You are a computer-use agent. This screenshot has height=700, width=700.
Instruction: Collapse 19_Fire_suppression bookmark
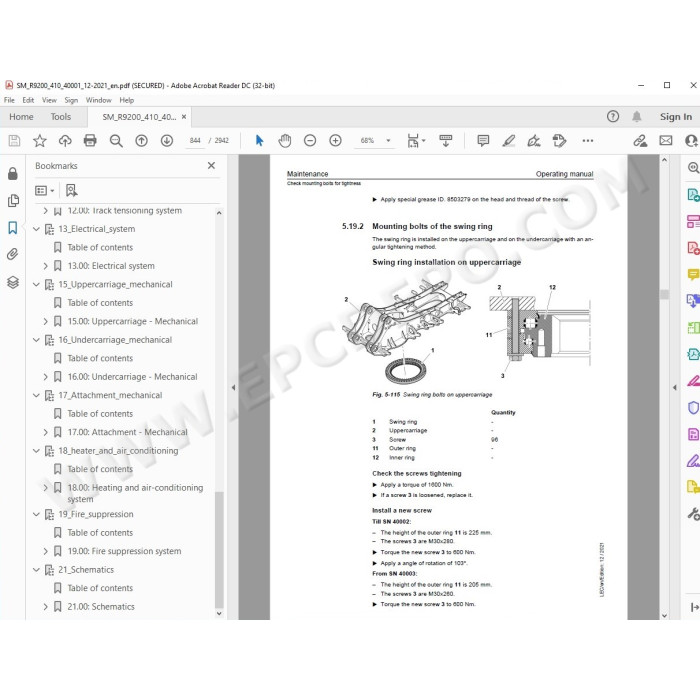coord(36,514)
